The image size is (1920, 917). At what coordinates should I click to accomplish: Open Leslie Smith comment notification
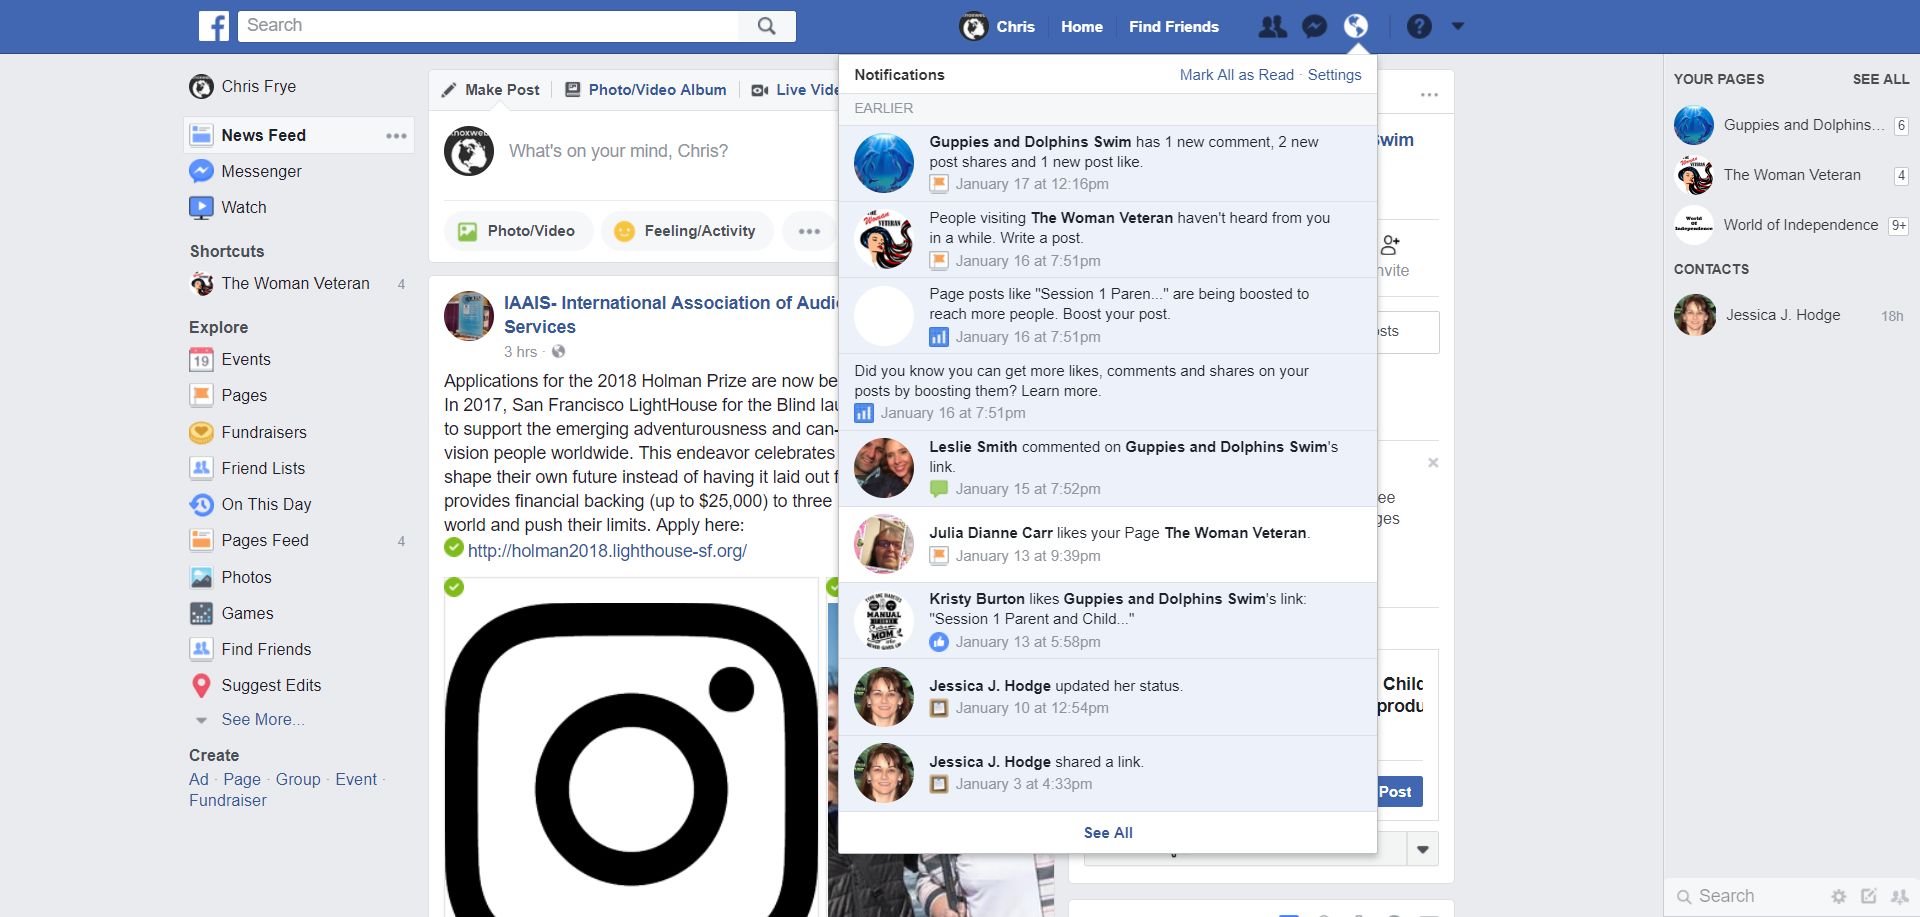click(x=1108, y=468)
